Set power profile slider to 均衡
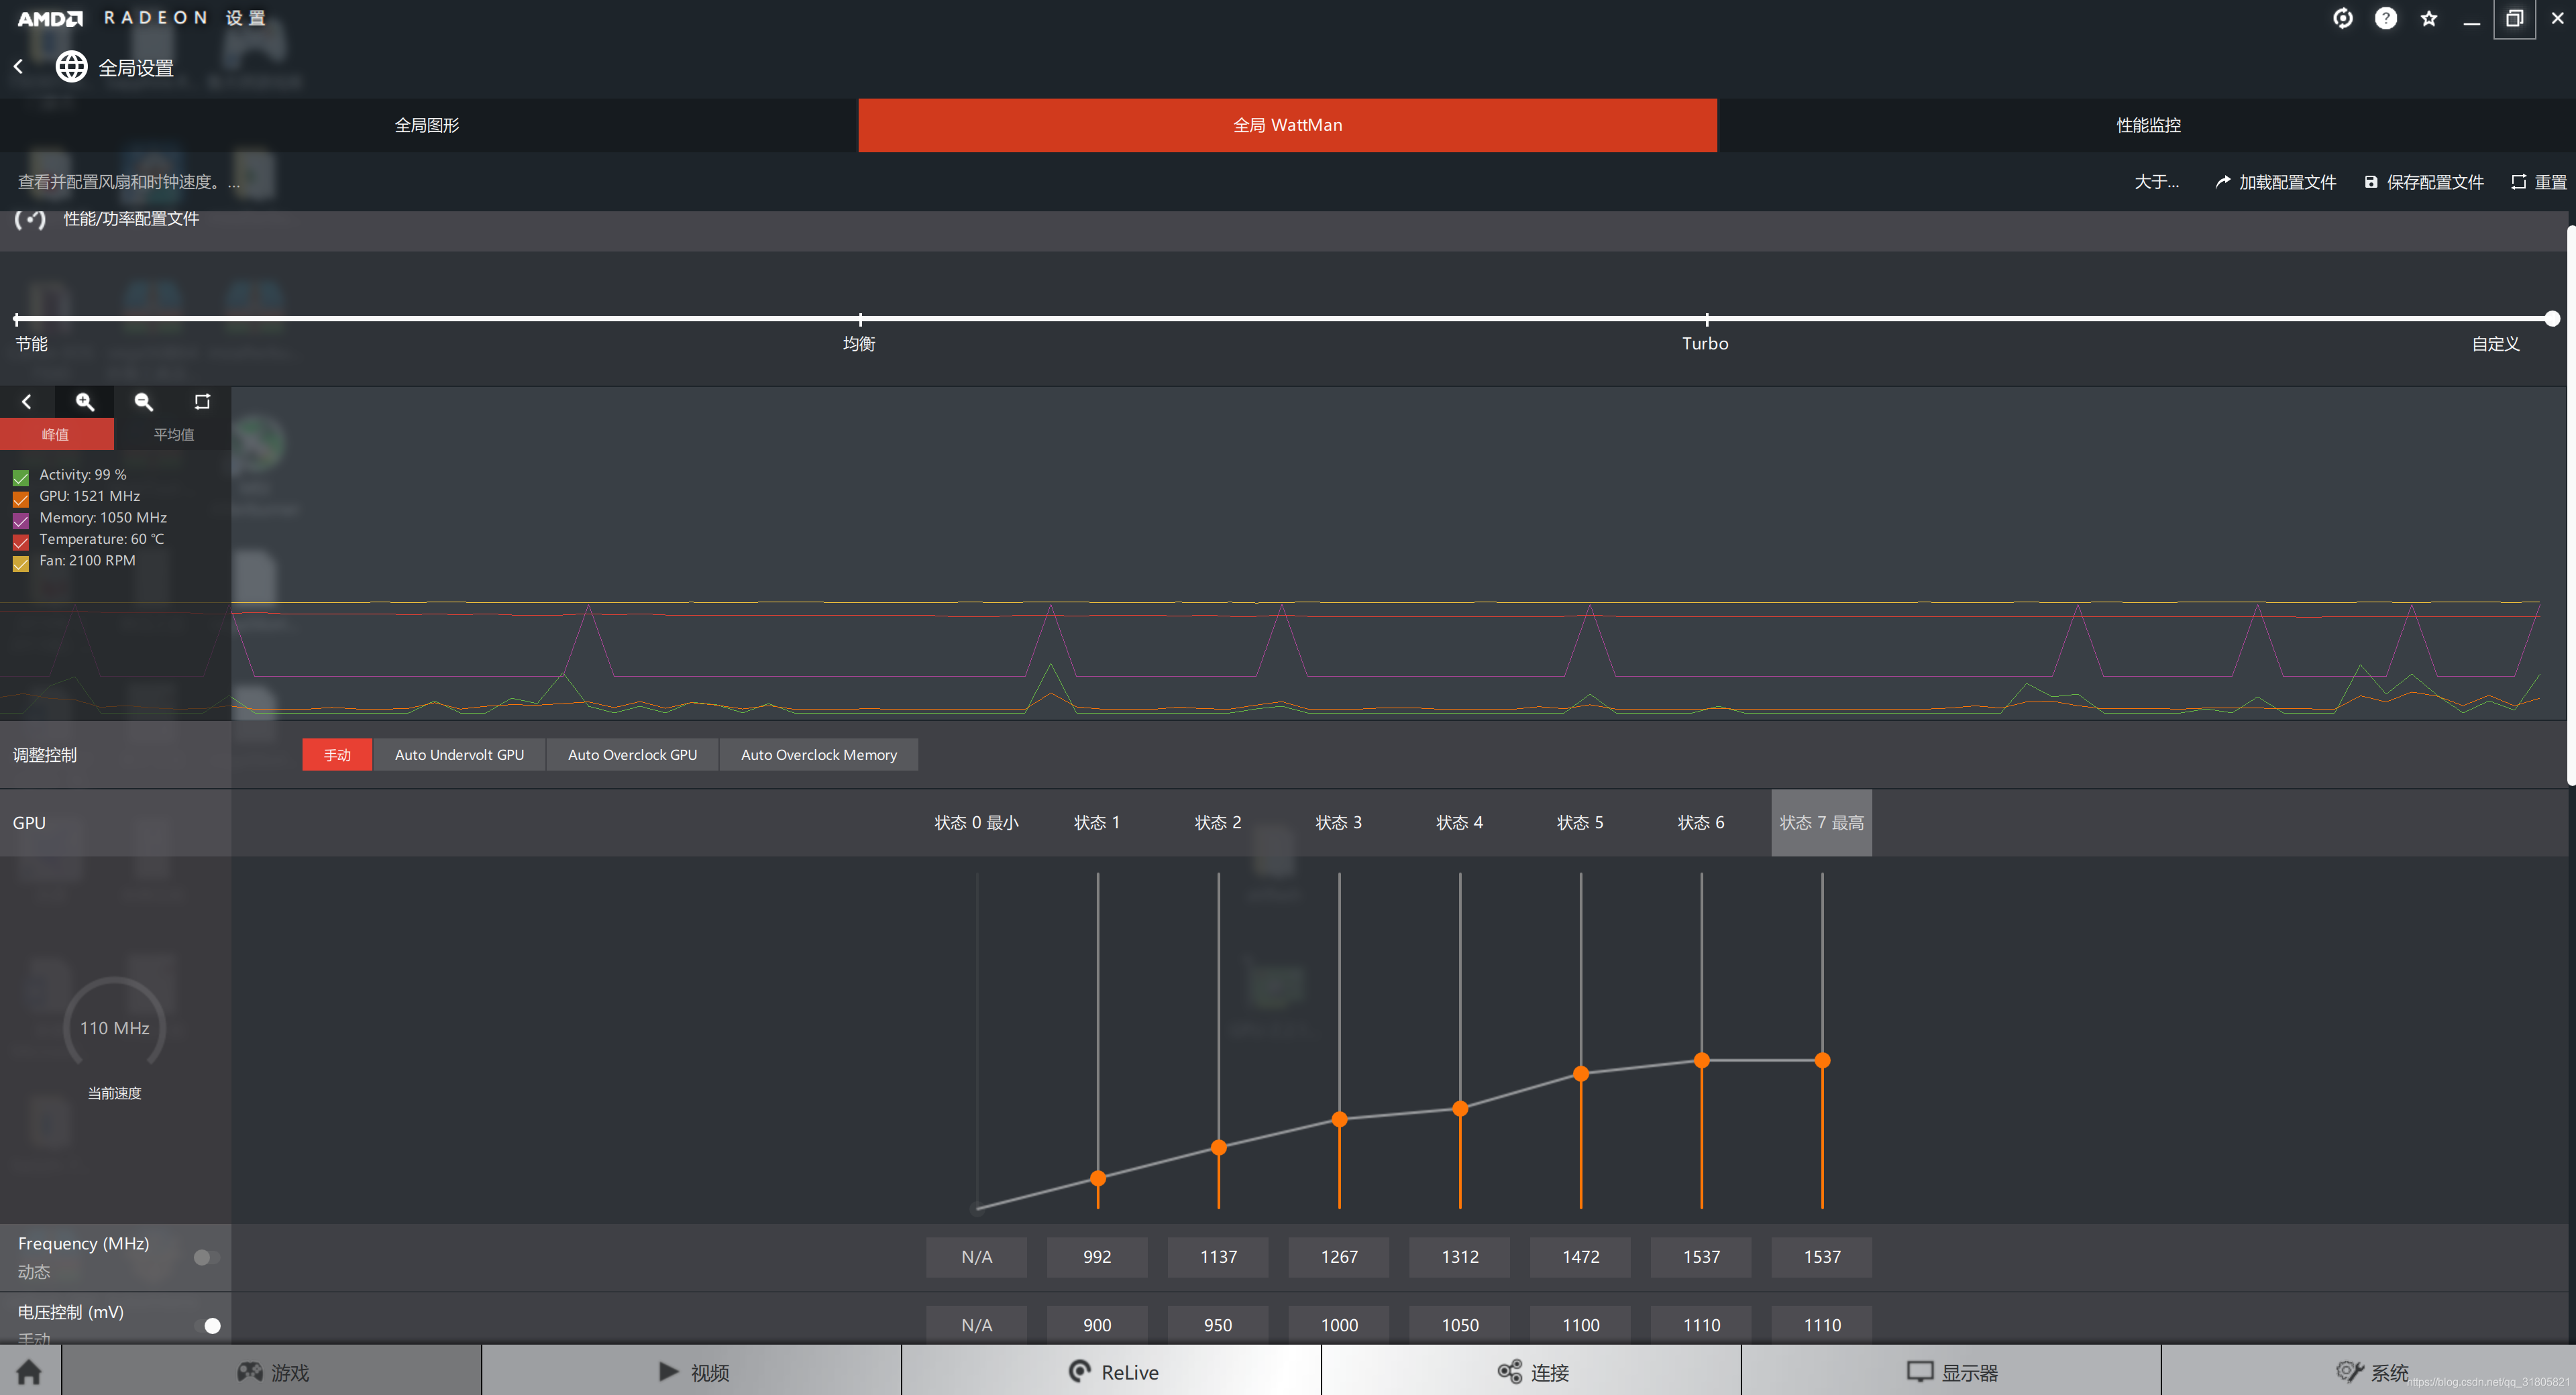This screenshot has height=1395, width=2576. 860,319
